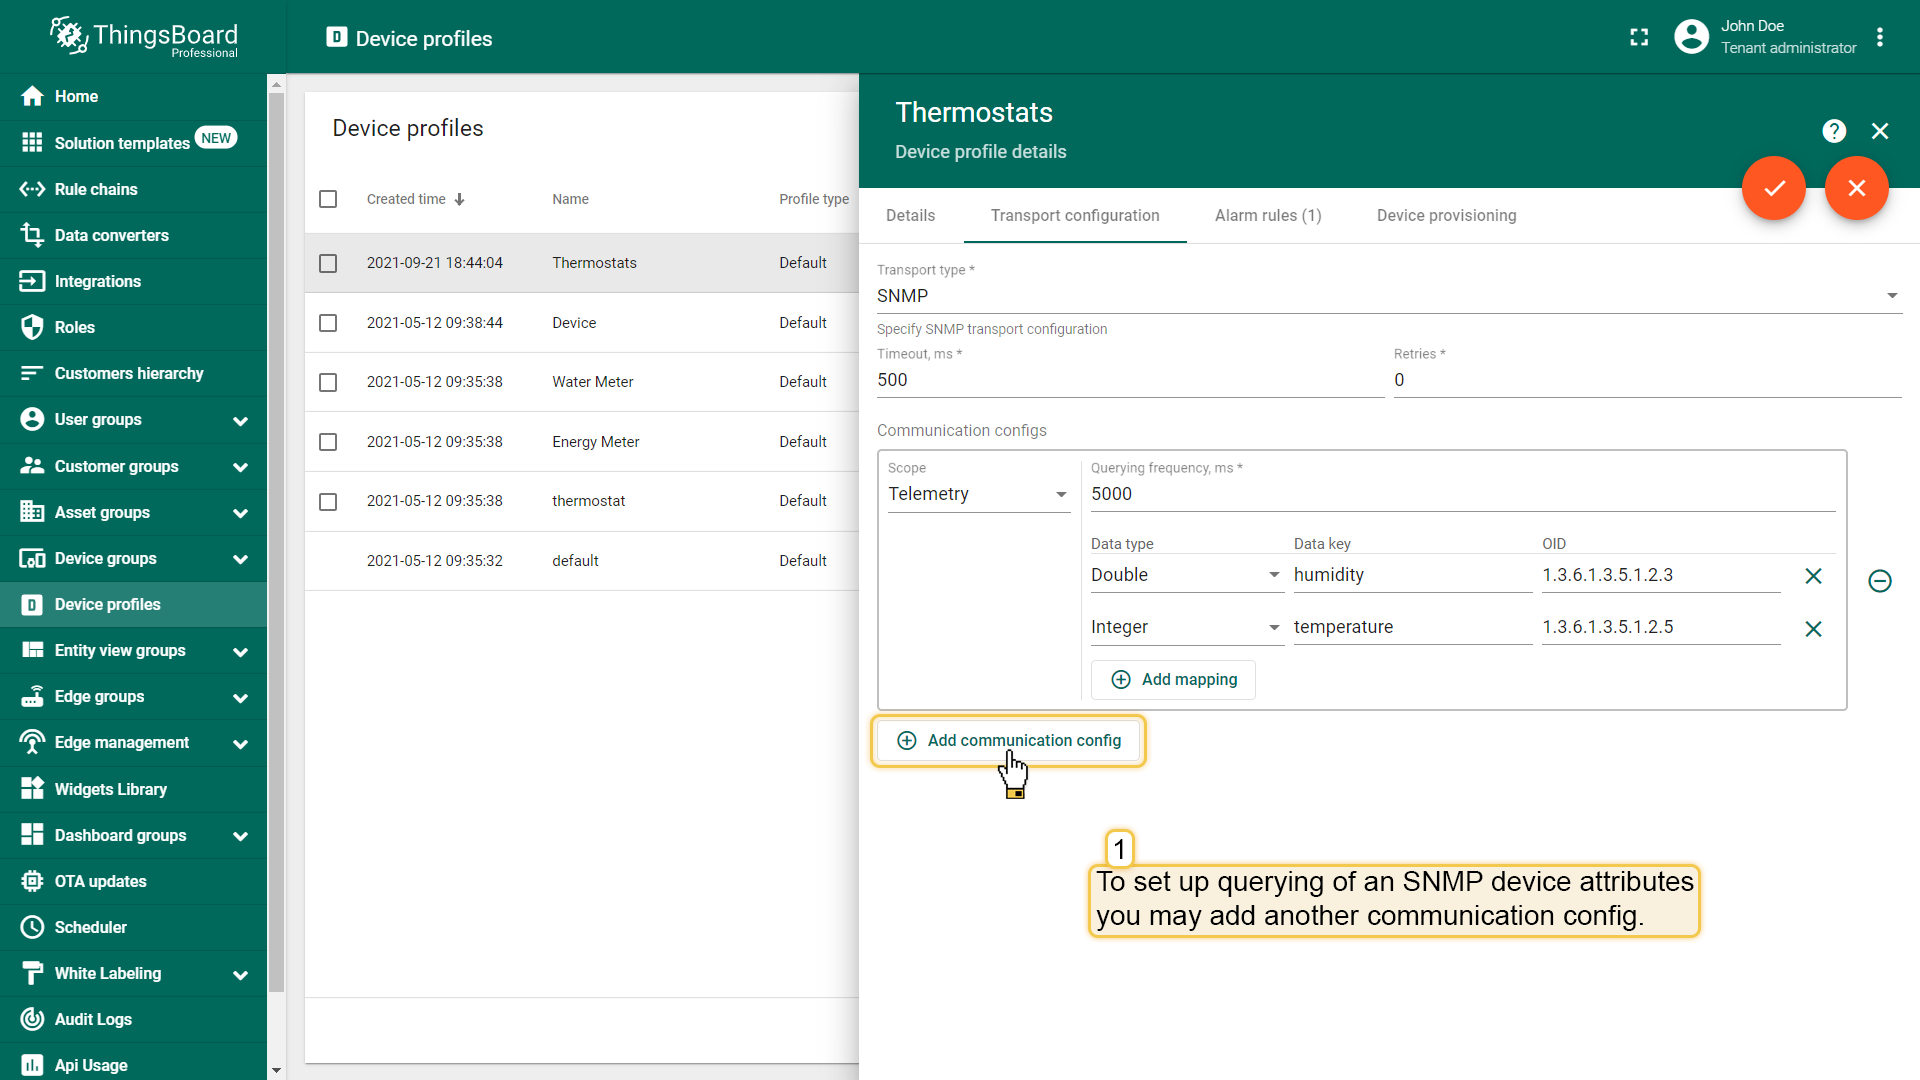Click the Add mapping button
The image size is (1920, 1080).
click(1173, 679)
